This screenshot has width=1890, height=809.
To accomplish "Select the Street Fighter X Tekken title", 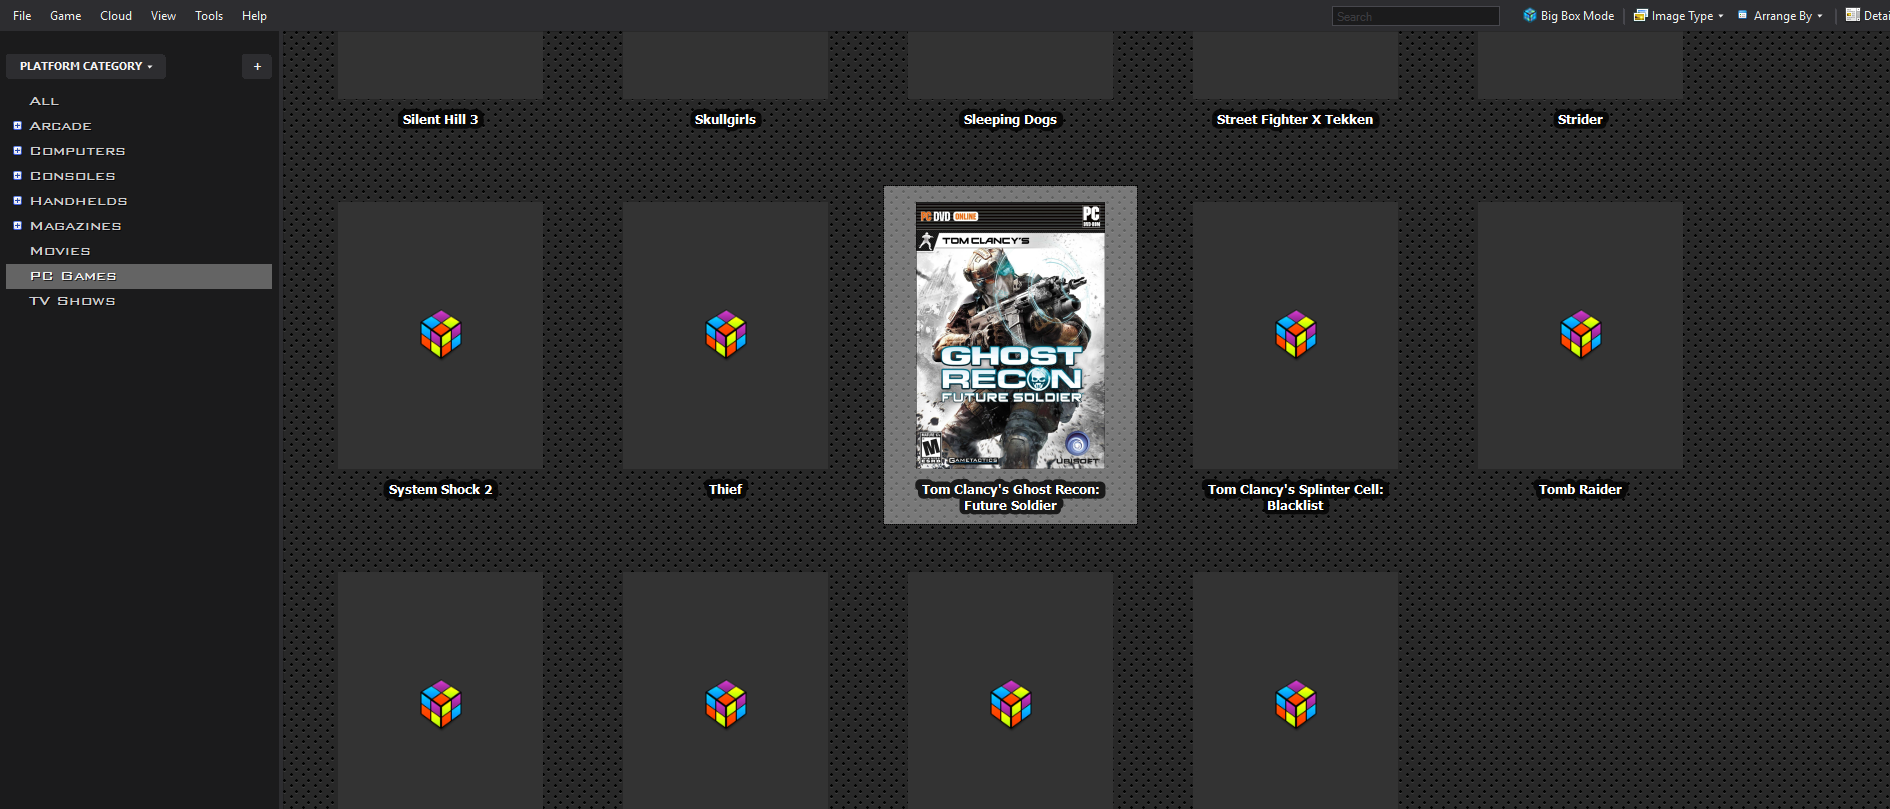I will tap(1295, 119).
